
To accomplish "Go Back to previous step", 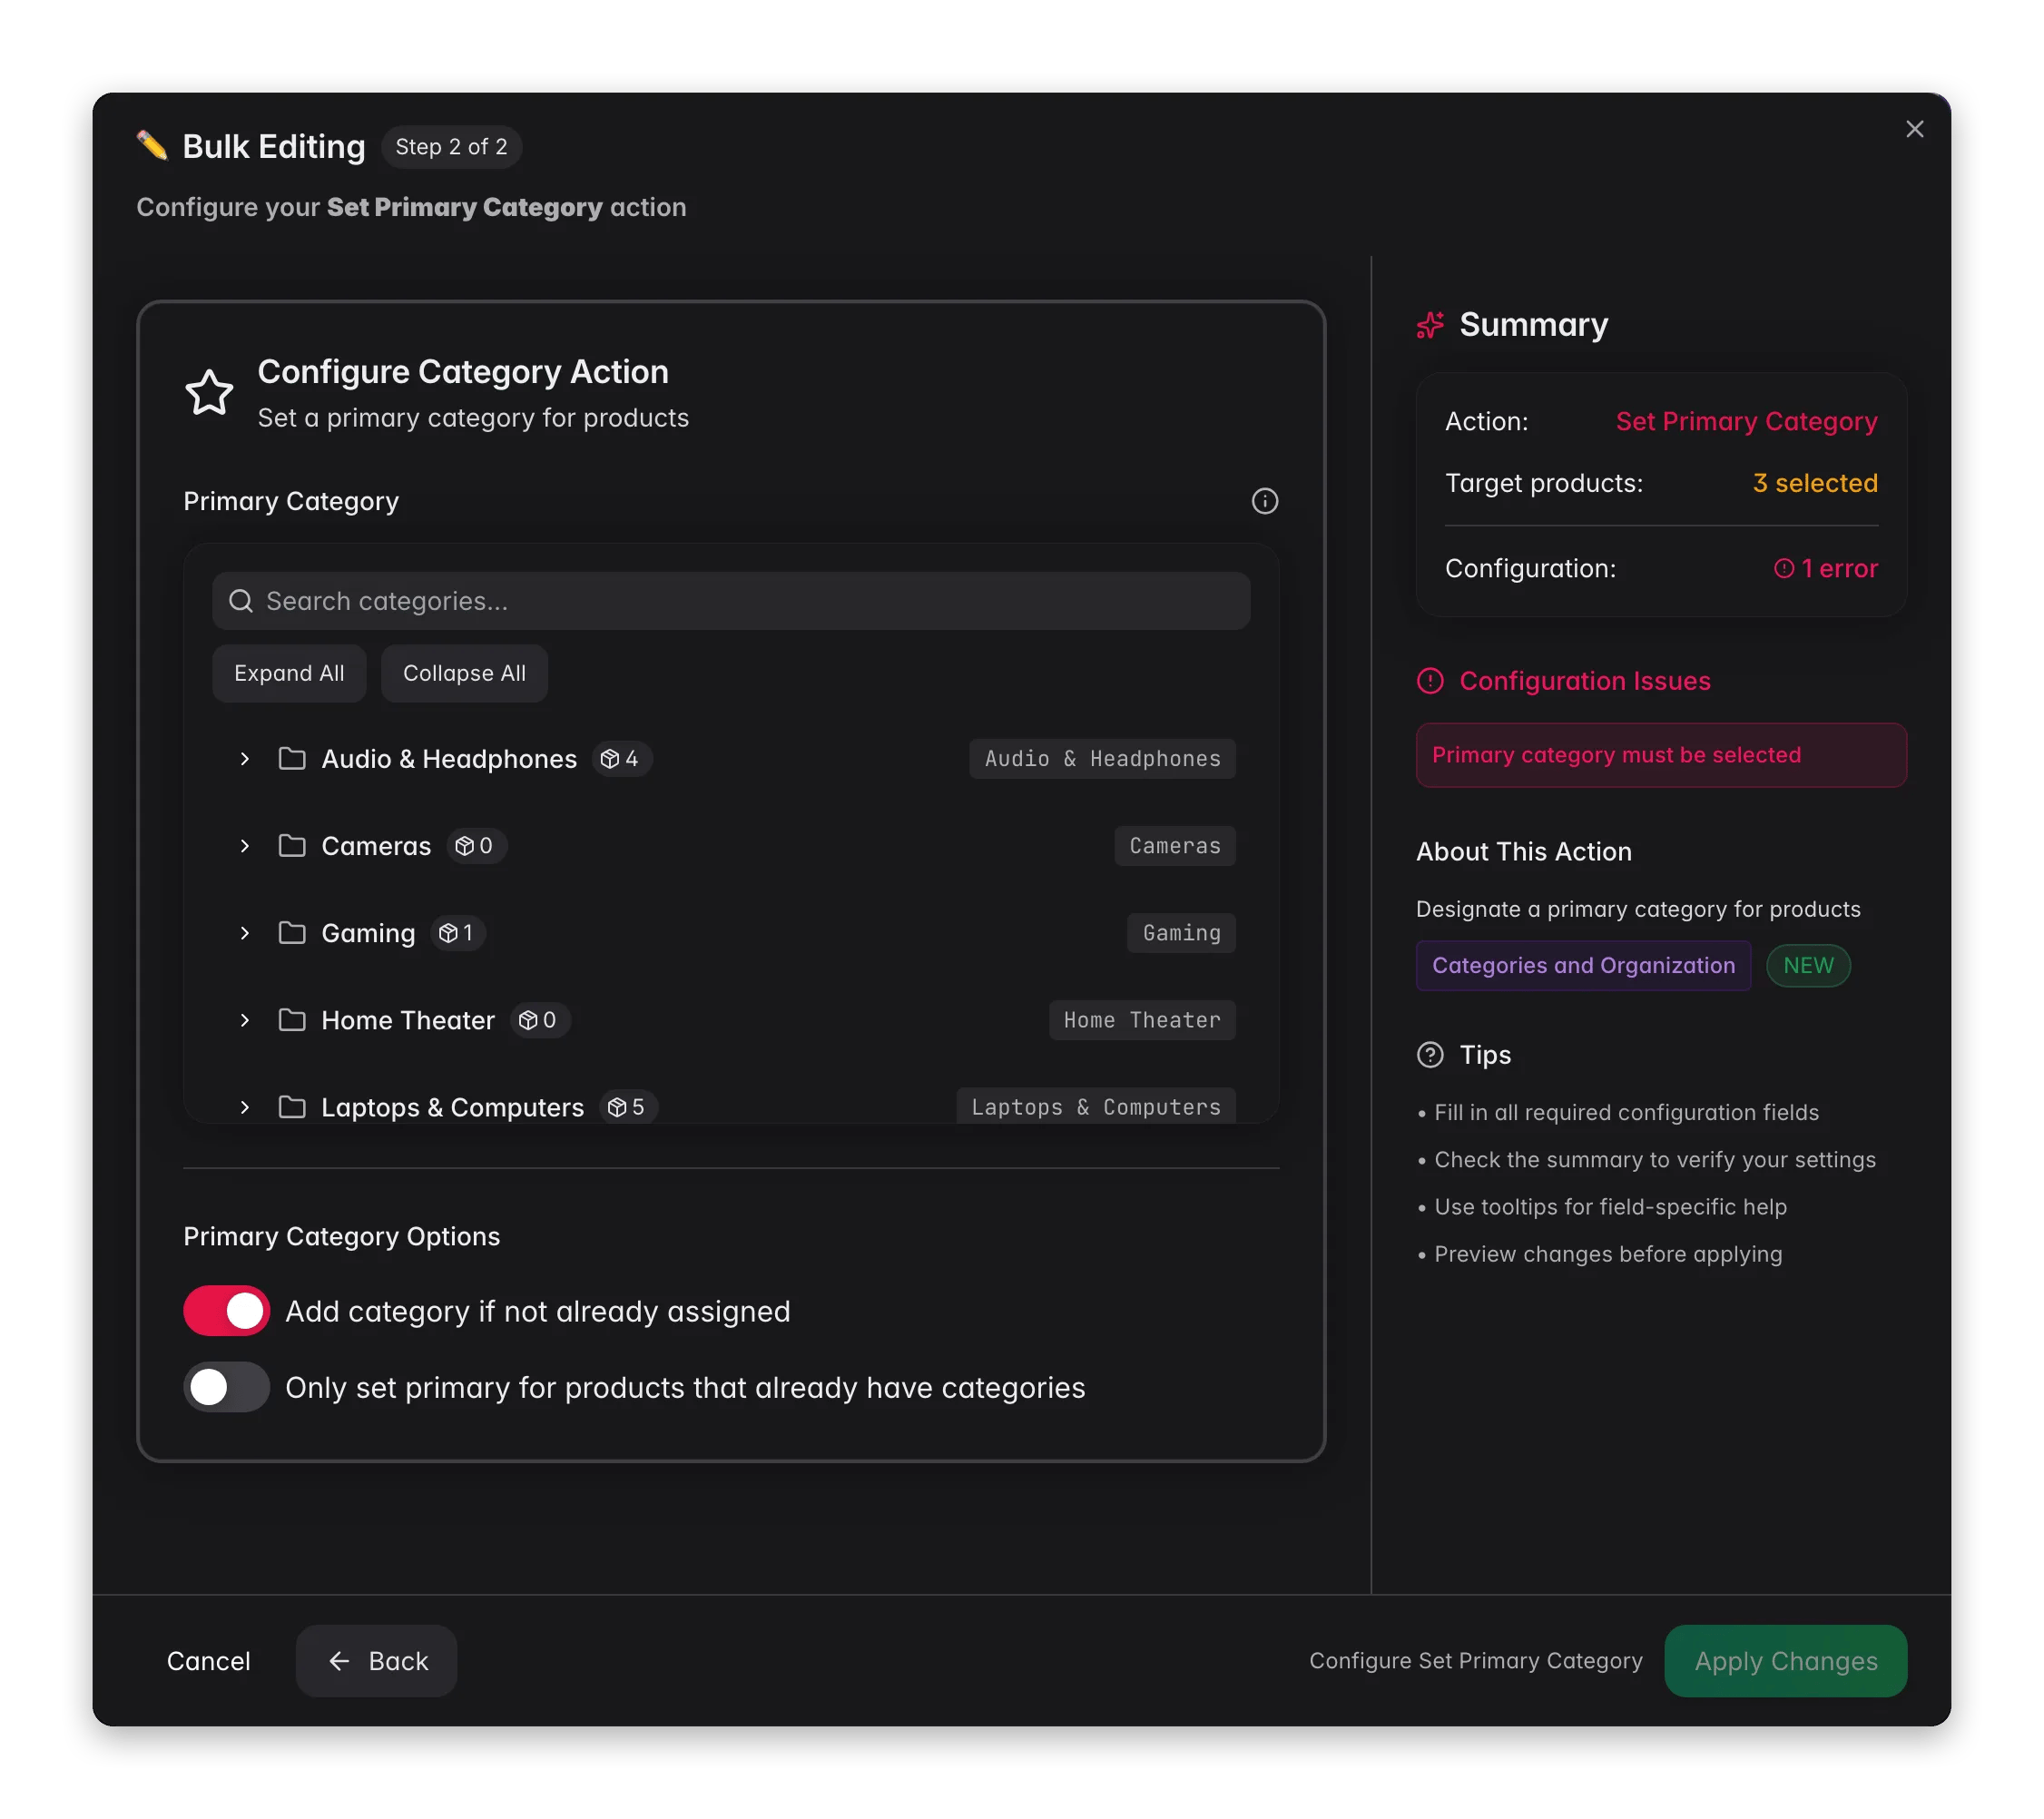I will 376,1661.
